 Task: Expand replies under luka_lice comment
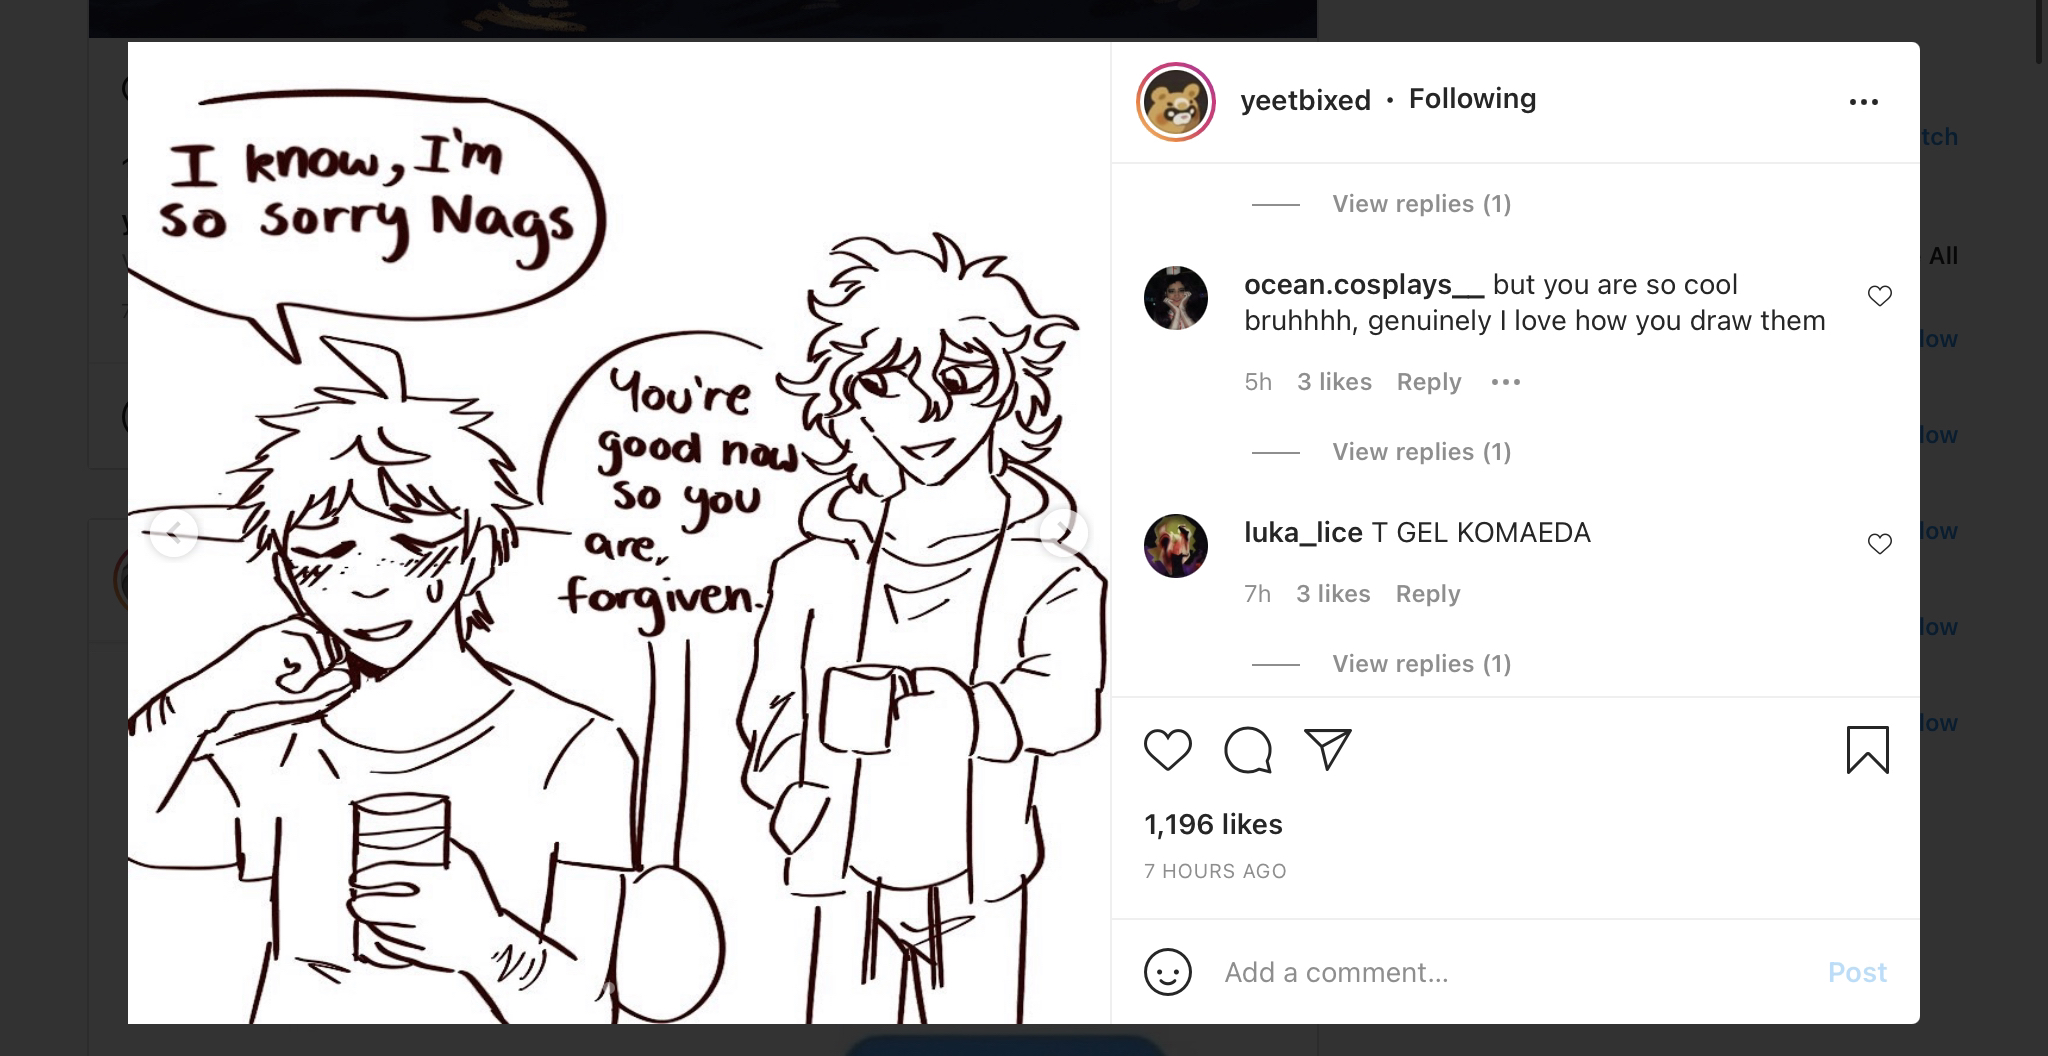tap(1421, 664)
